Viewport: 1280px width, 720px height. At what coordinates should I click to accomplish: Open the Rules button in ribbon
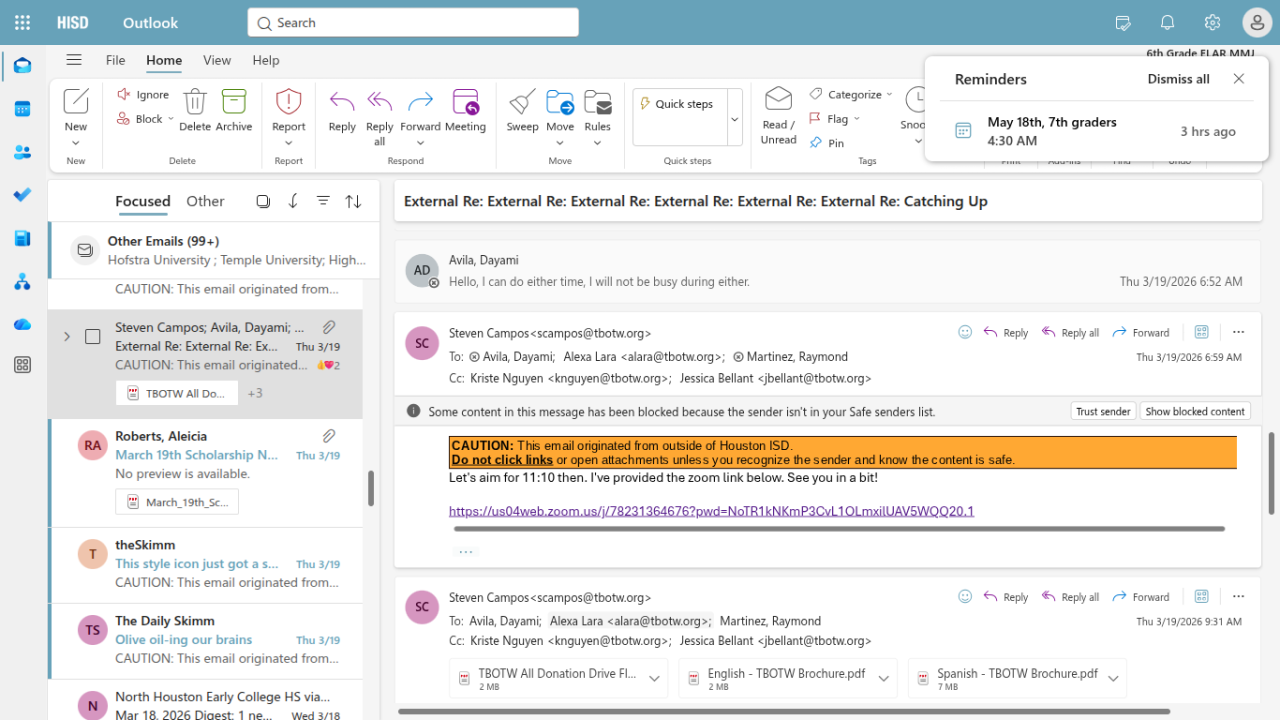pyautogui.click(x=598, y=109)
